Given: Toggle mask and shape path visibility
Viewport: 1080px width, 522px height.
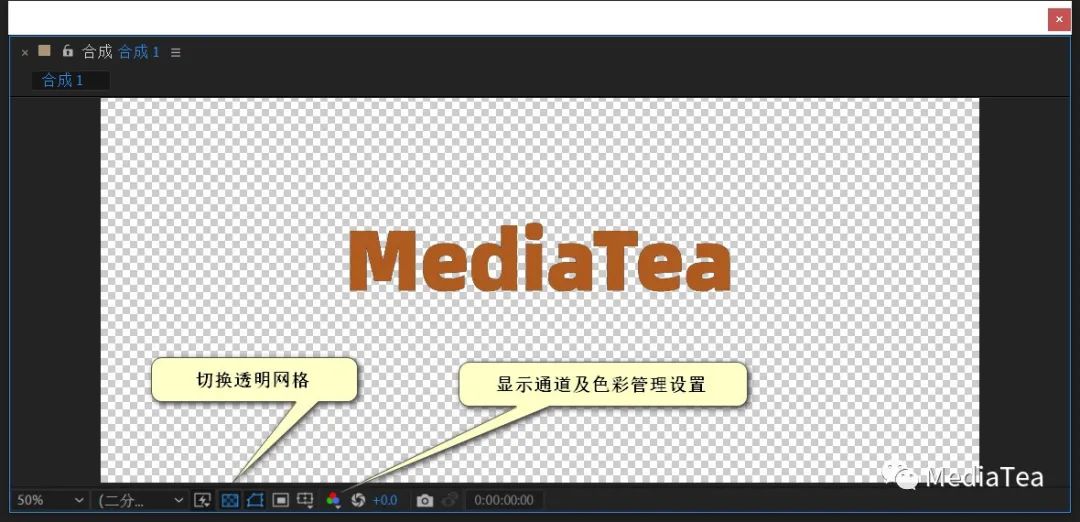Looking at the screenshot, I should [255, 500].
